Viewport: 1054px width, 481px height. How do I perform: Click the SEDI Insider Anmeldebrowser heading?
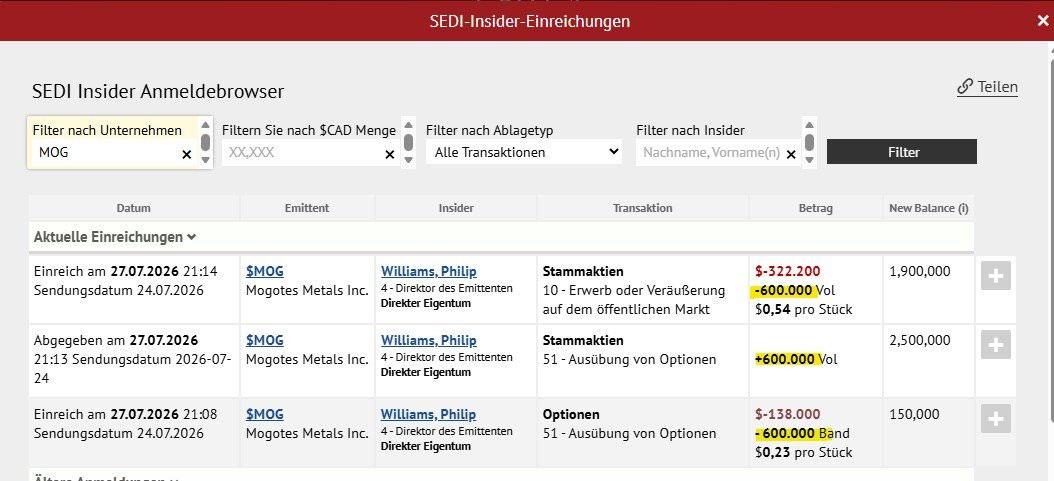[x=158, y=91]
